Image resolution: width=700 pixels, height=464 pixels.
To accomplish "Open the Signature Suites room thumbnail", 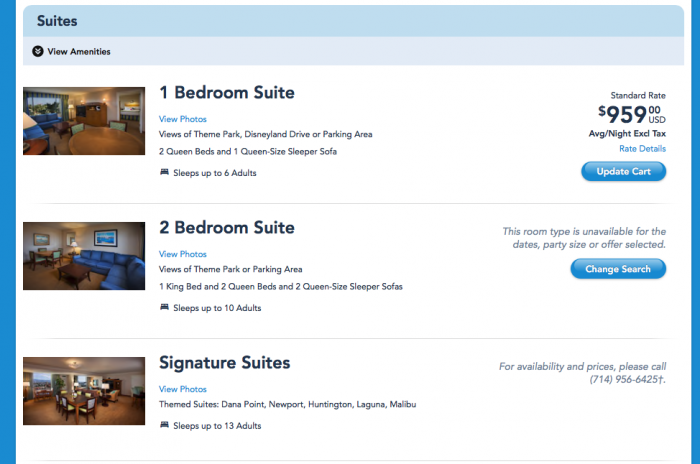I will (84, 391).
